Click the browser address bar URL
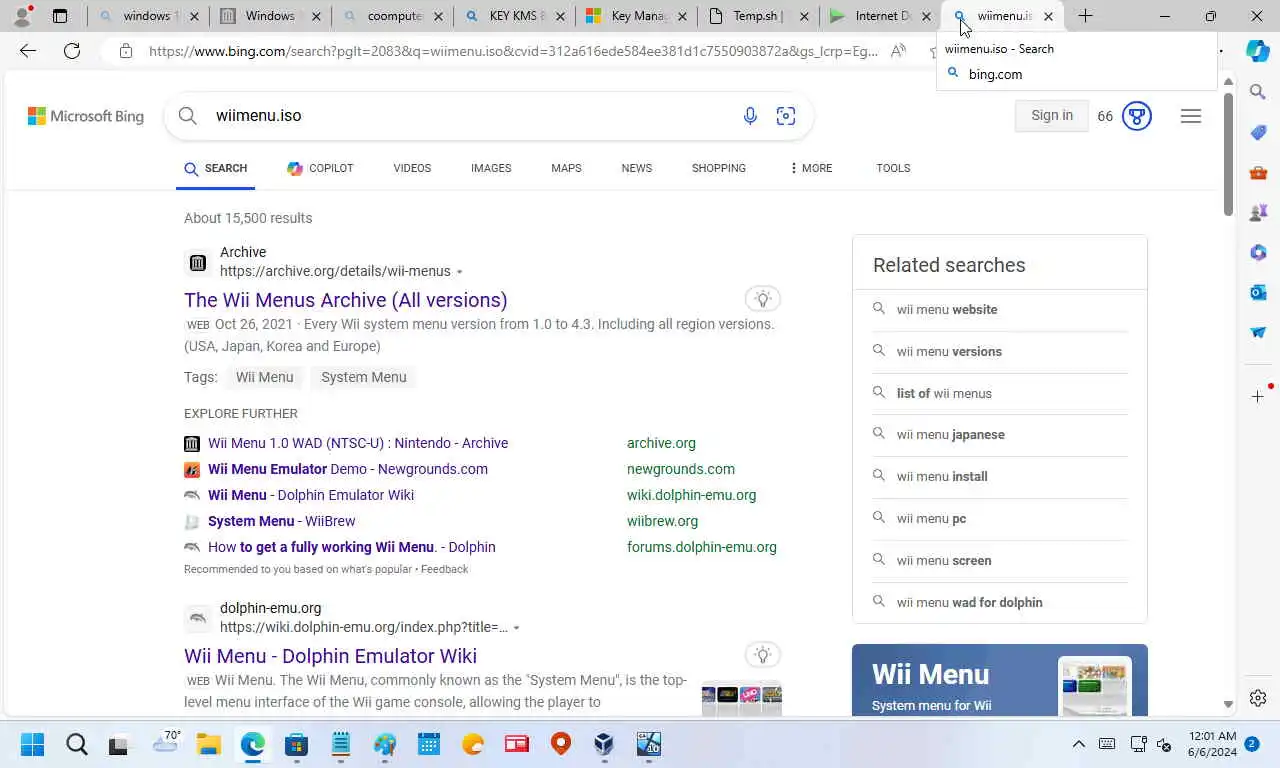Image resolution: width=1280 pixels, height=768 pixels. point(513,51)
